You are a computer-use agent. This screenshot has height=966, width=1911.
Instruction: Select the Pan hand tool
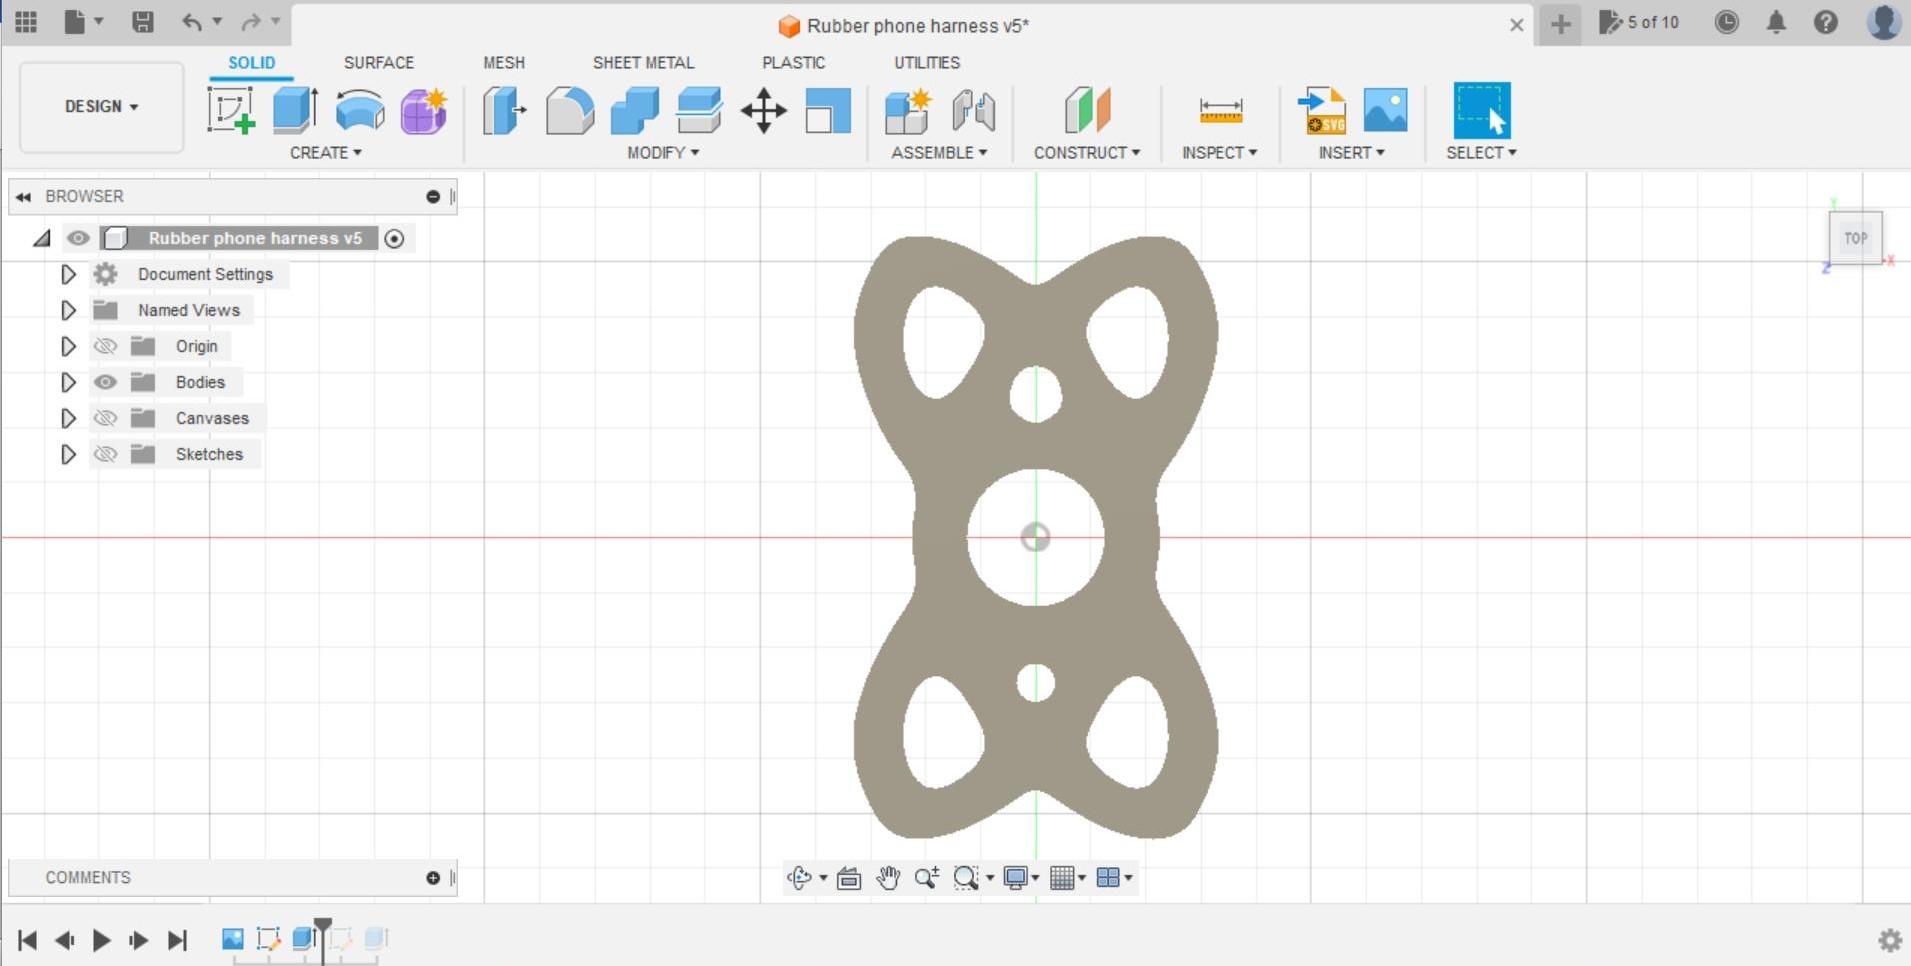(x=888, y=878)
